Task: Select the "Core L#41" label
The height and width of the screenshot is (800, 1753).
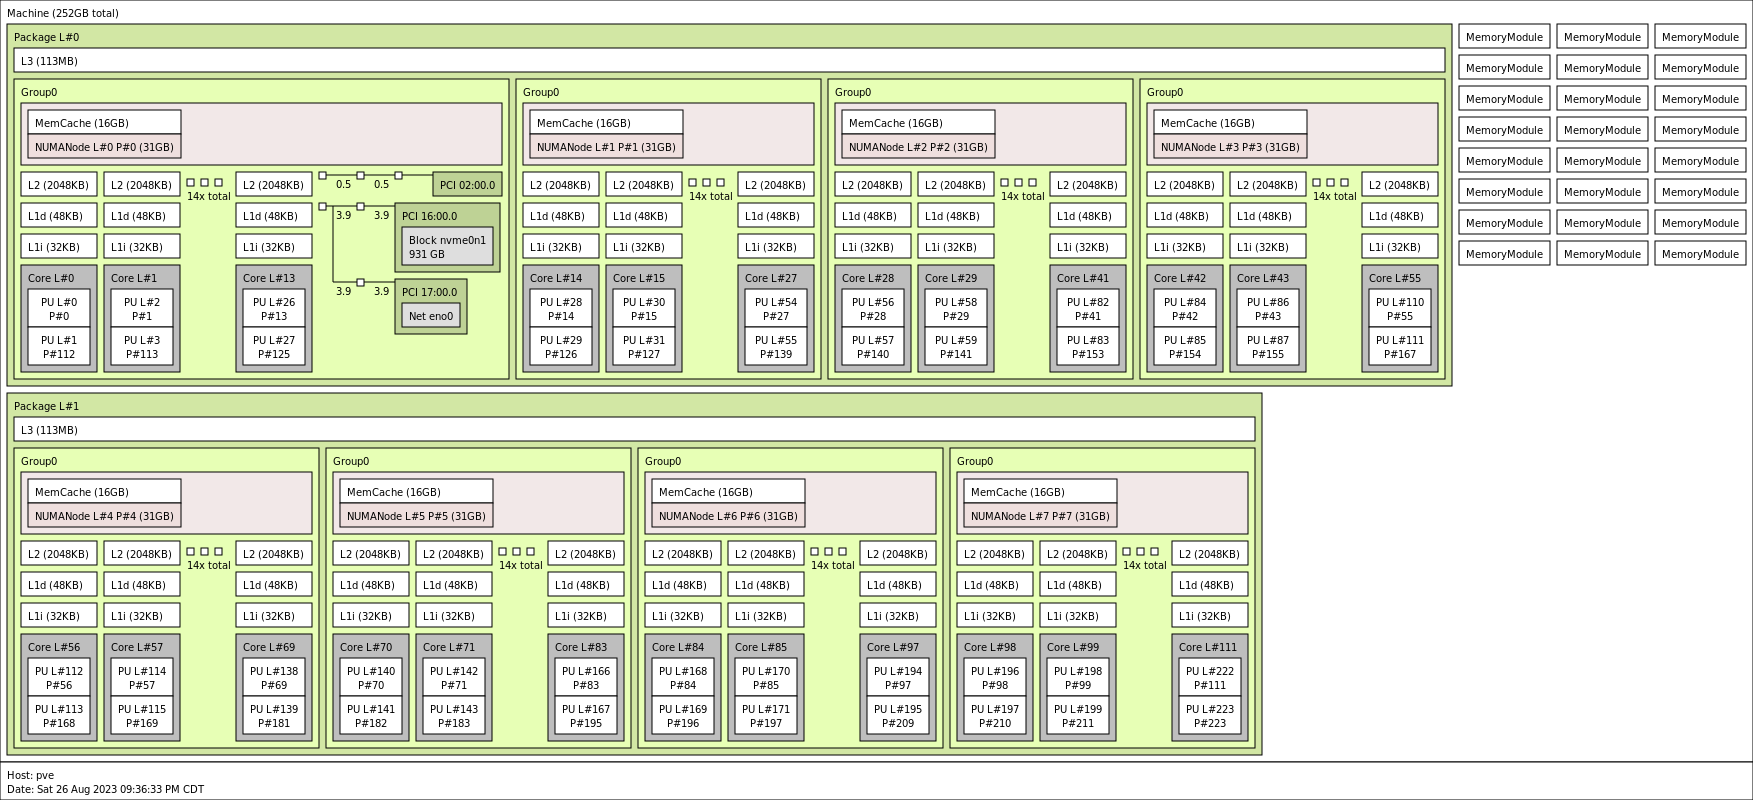Action: tap(1083, 279)
